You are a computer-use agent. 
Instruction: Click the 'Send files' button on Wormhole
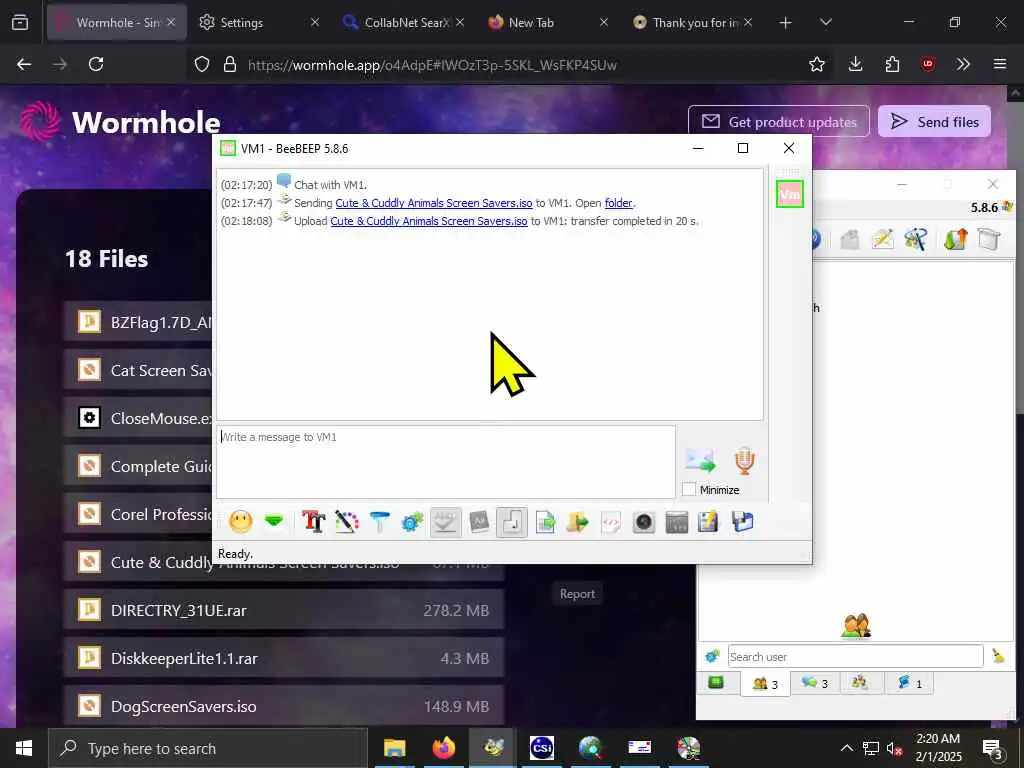(x=935, y=121)
